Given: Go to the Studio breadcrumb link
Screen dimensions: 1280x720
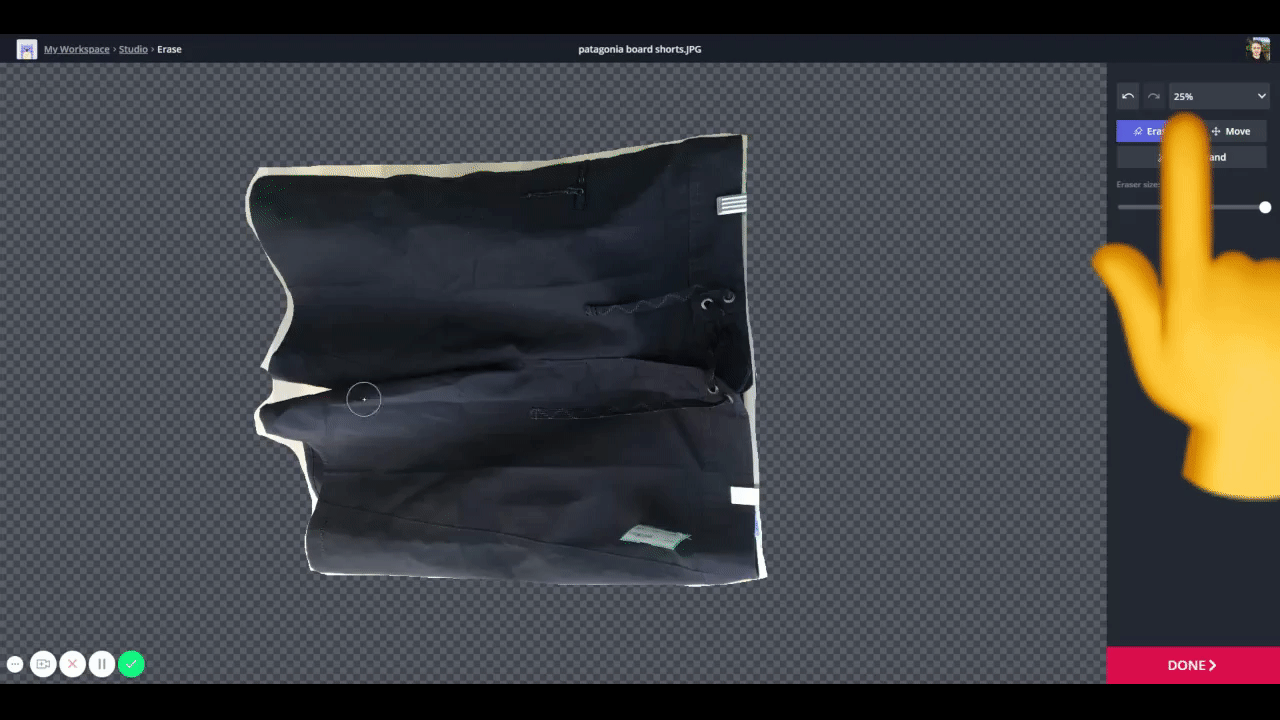Looking at the screenshot, I should pos(133,49).
